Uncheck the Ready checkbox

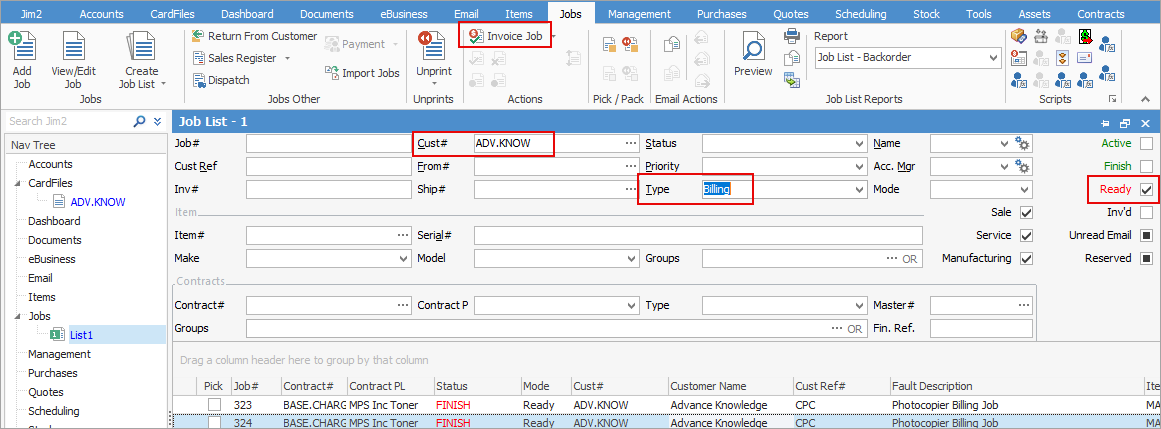click(x=1146, y=190)
